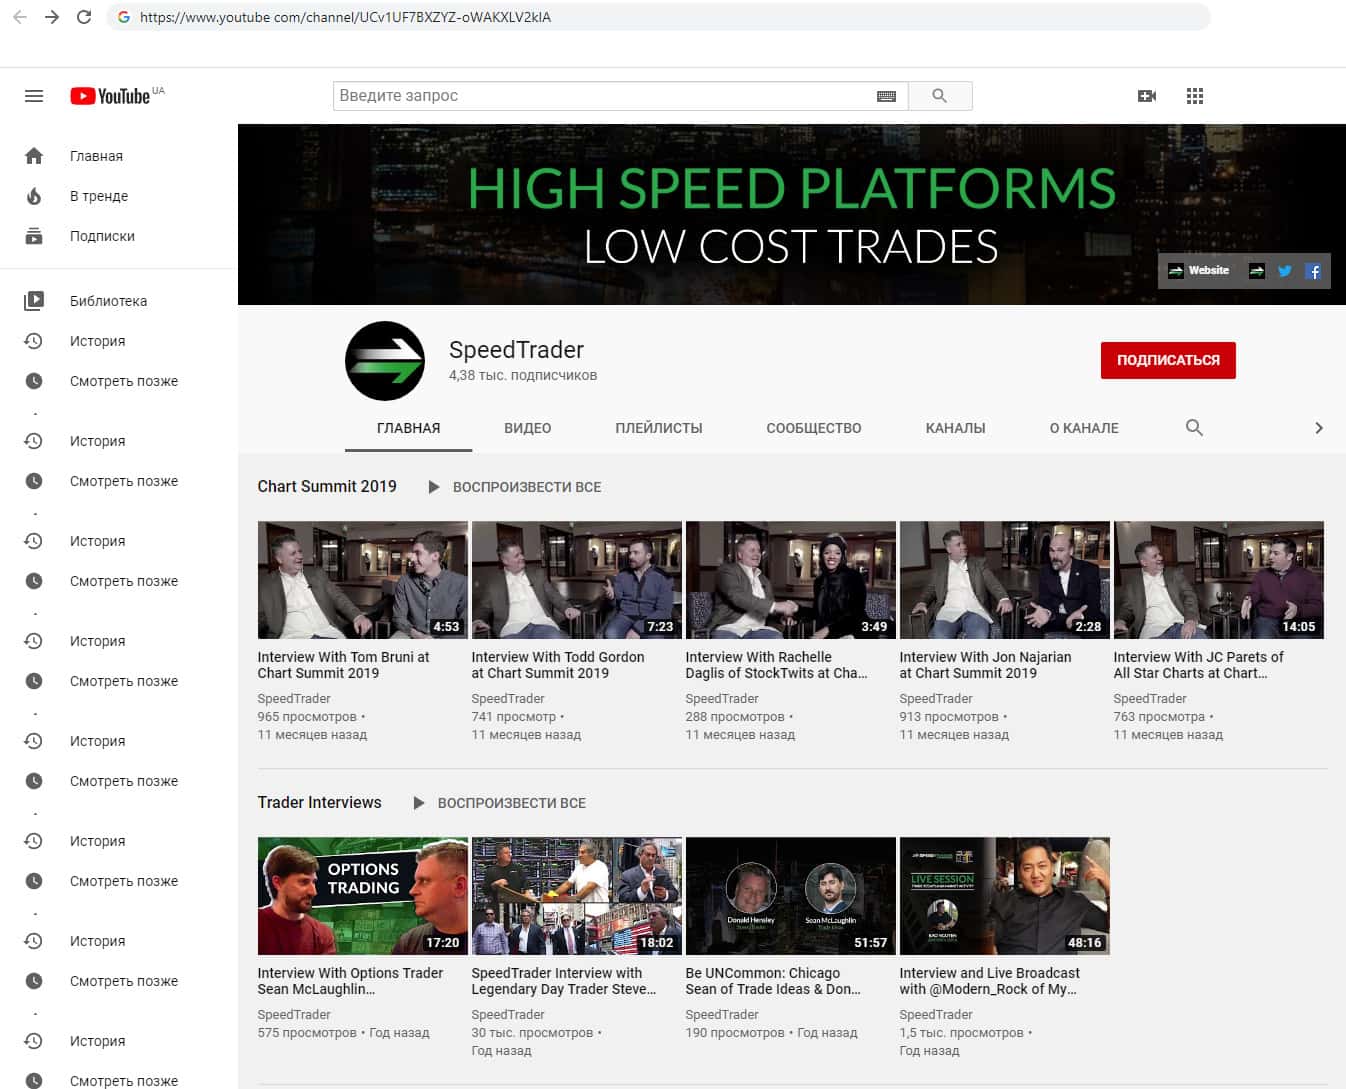
Task: Expand channel tabs with right chevron
Action: coord(1318,428)
